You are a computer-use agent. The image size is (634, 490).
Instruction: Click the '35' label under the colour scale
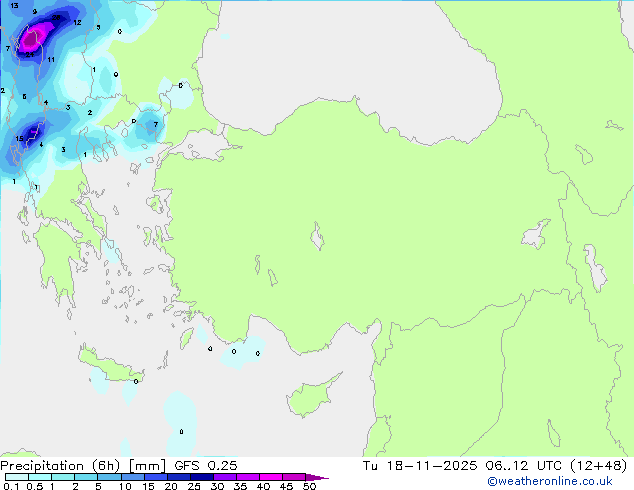(x=240, y=486)
